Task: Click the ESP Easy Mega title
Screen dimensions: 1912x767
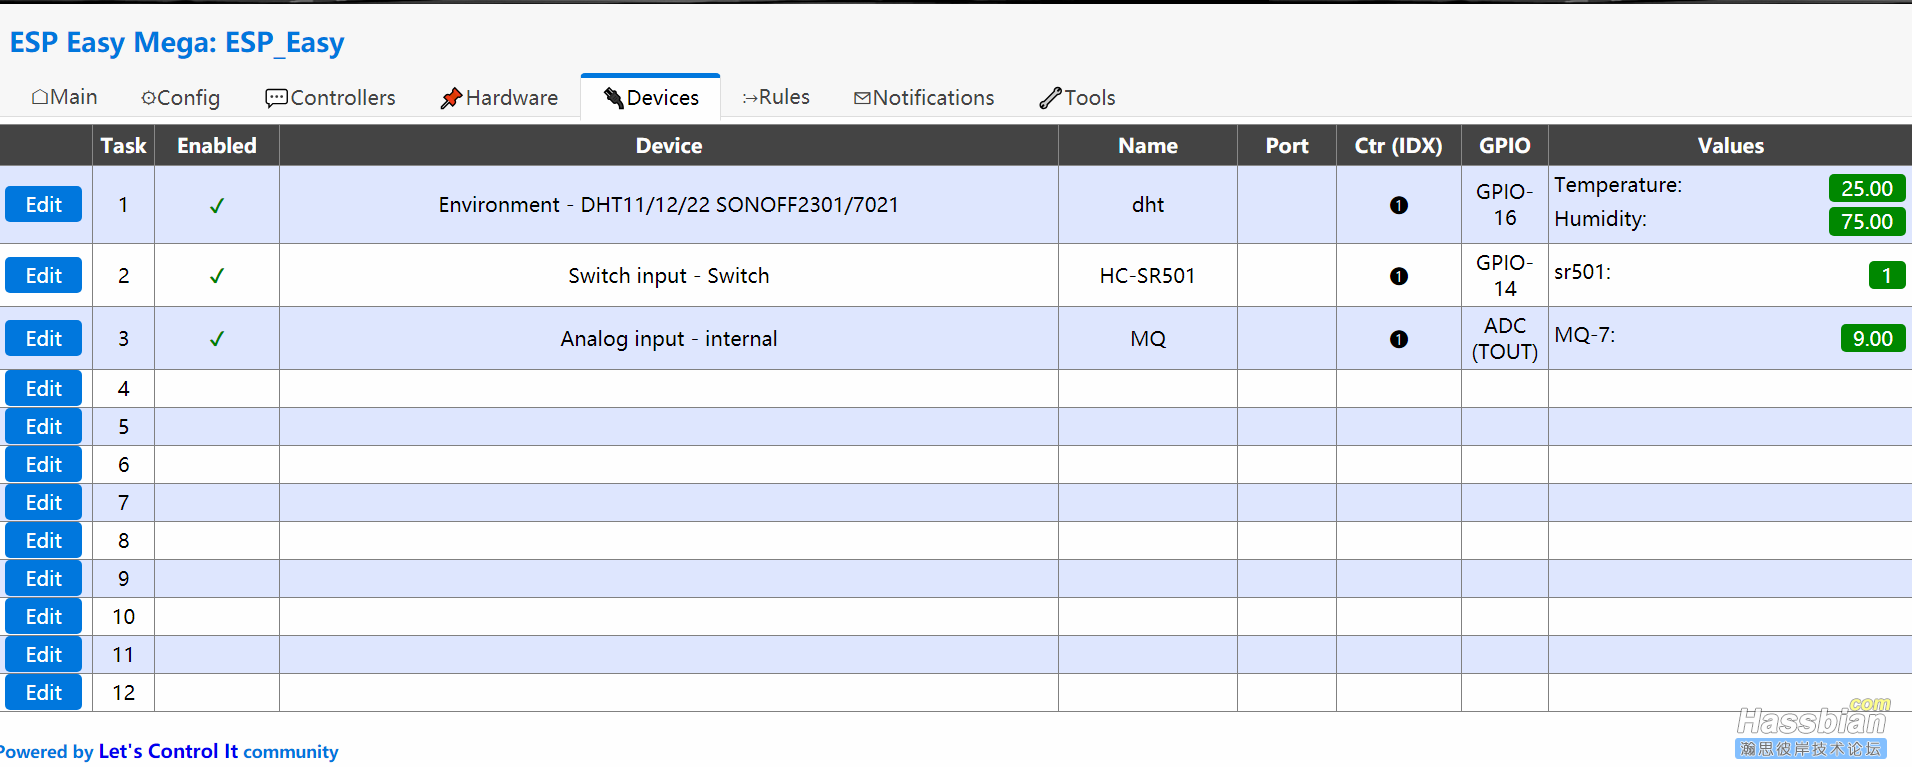Action: 177,42
